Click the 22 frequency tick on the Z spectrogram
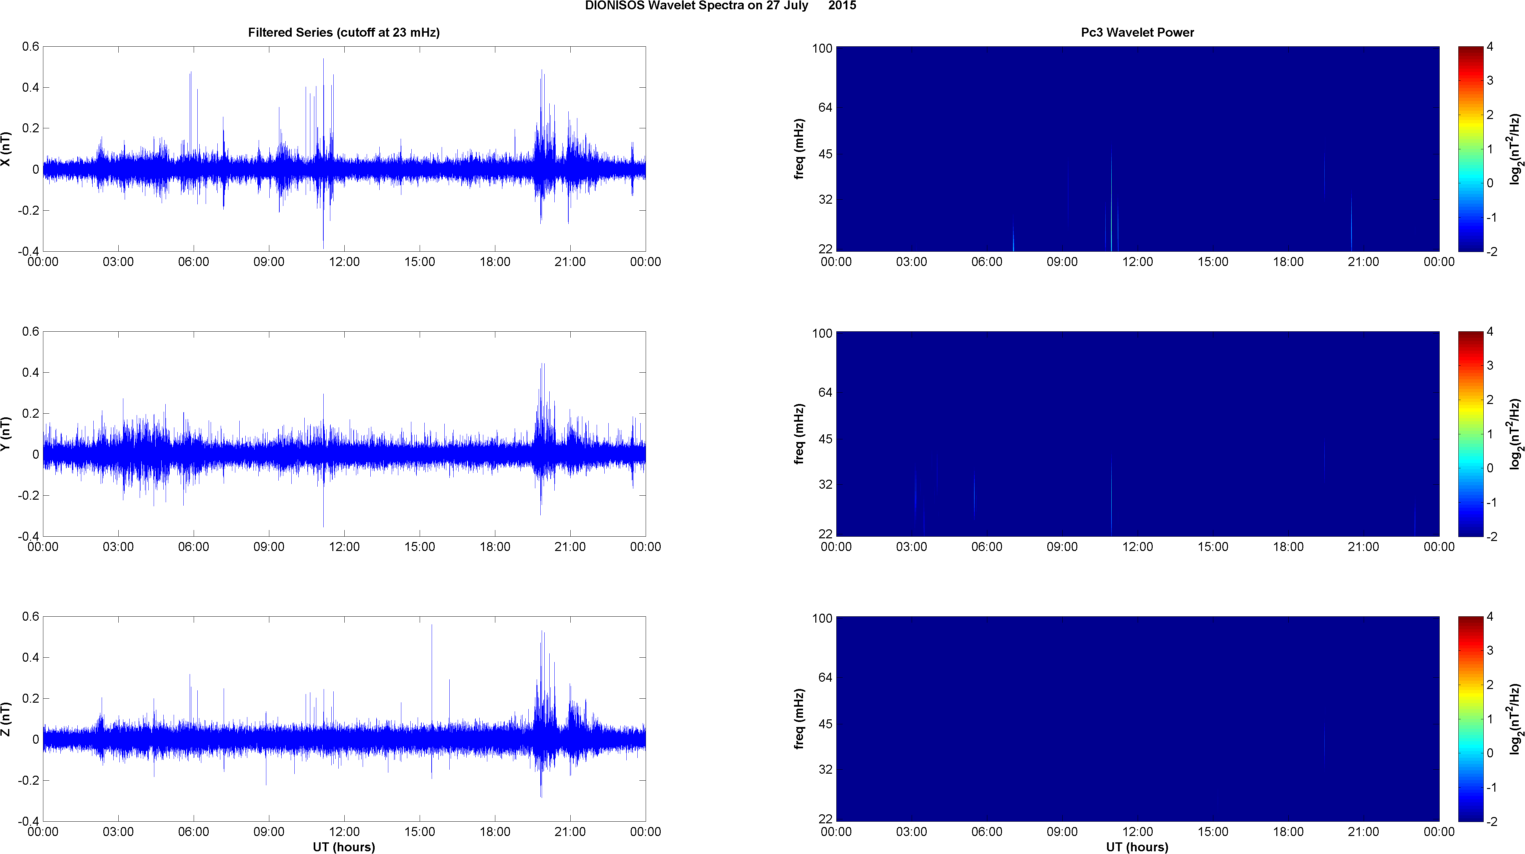 point(825,819)
